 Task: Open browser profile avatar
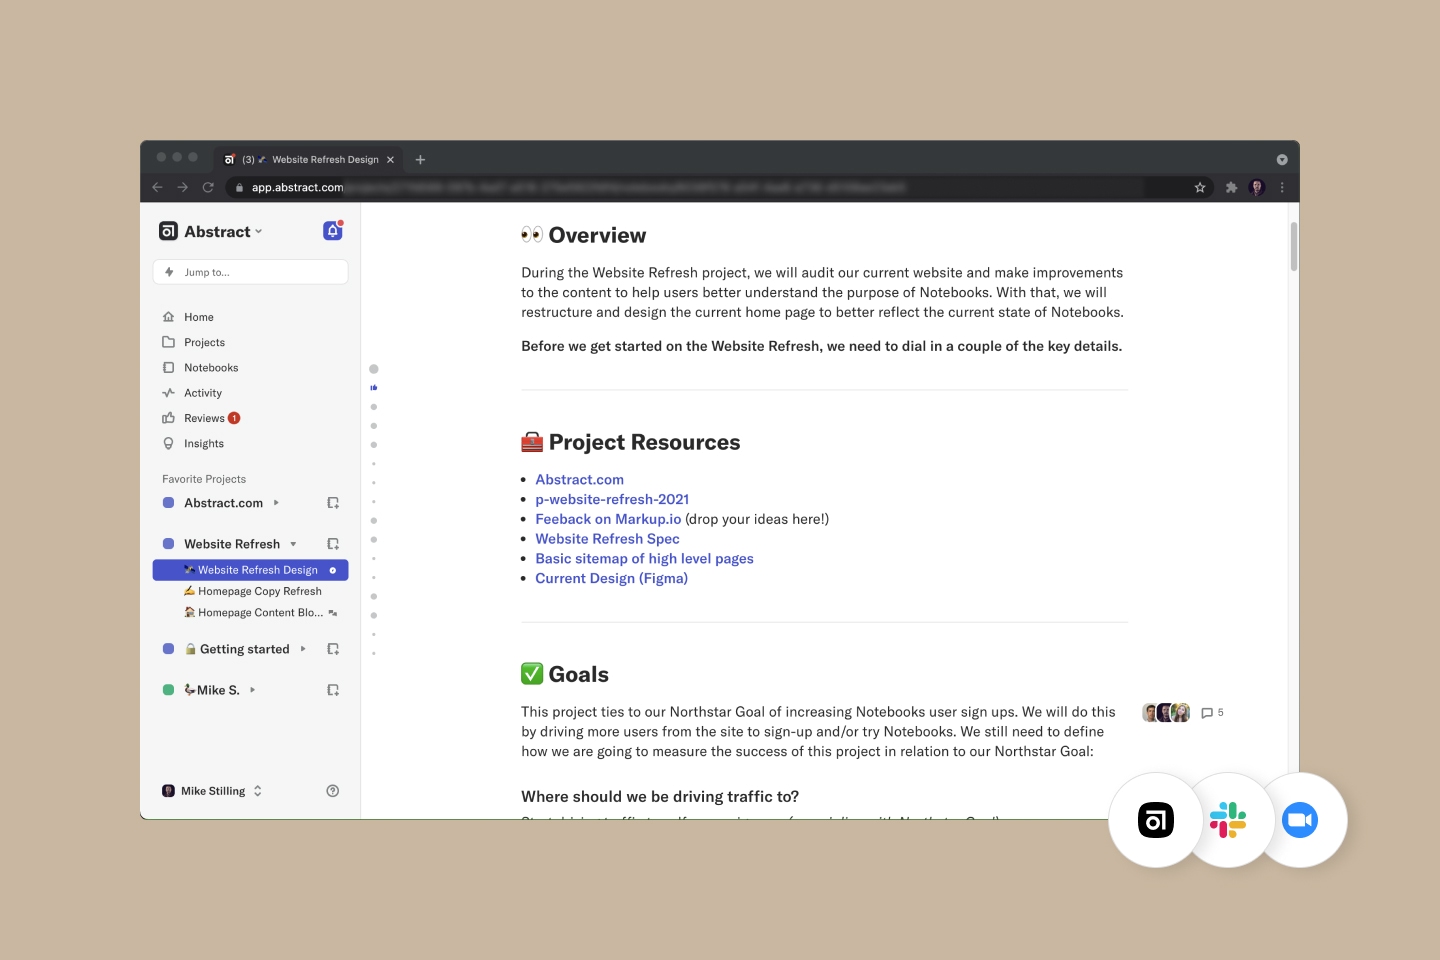click(x=1257, y=187)
